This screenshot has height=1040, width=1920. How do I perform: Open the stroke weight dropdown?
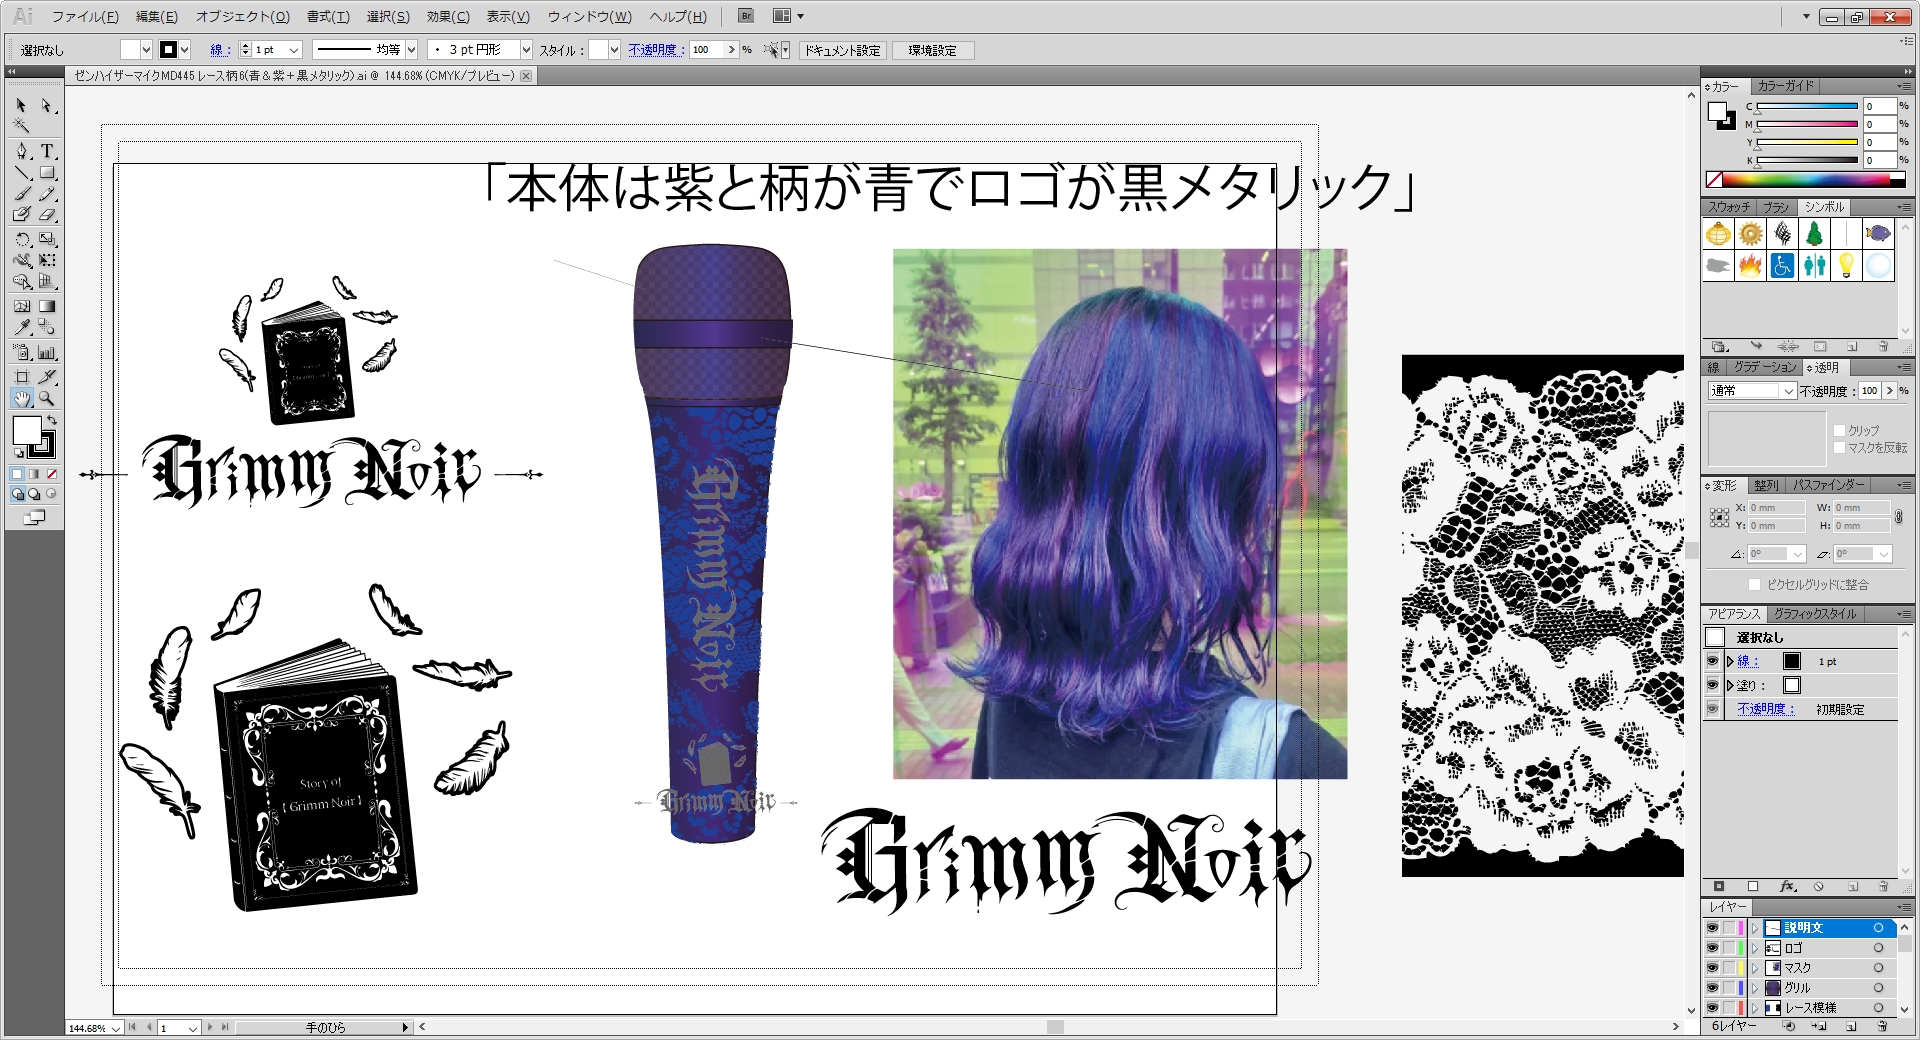point(294,50)
